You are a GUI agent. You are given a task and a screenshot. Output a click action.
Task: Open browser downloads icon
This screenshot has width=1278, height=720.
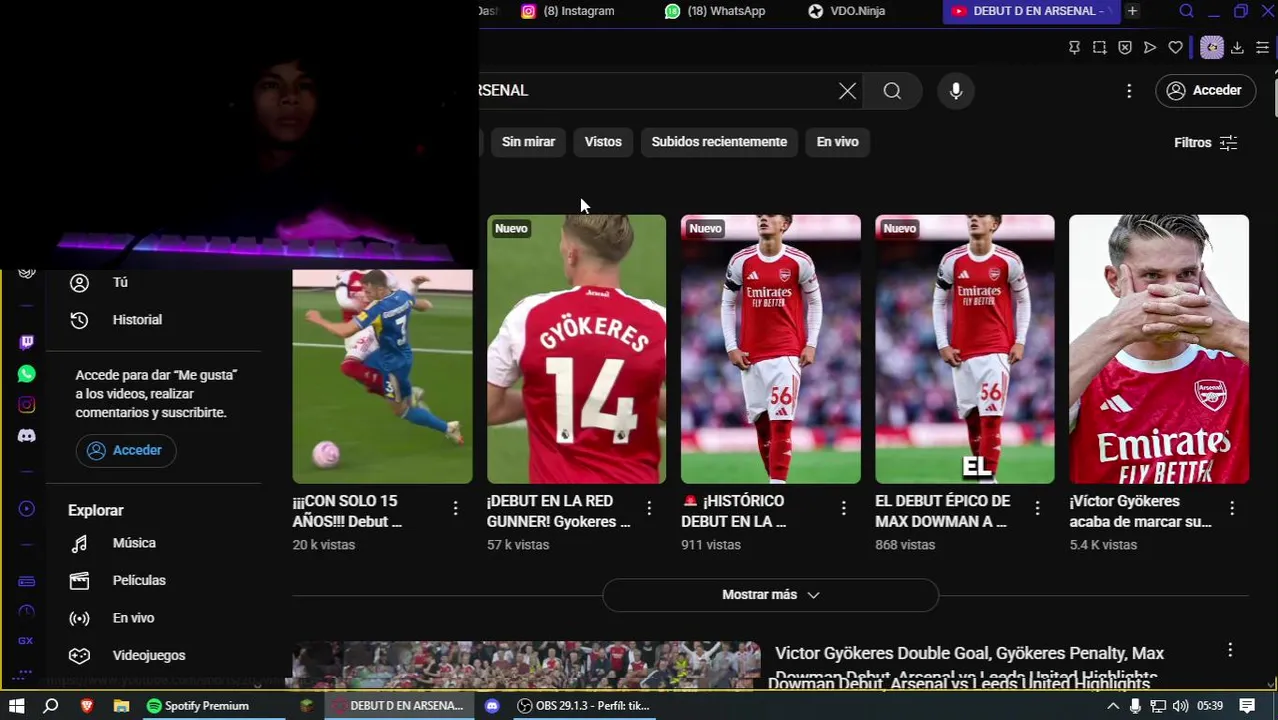1237,47
